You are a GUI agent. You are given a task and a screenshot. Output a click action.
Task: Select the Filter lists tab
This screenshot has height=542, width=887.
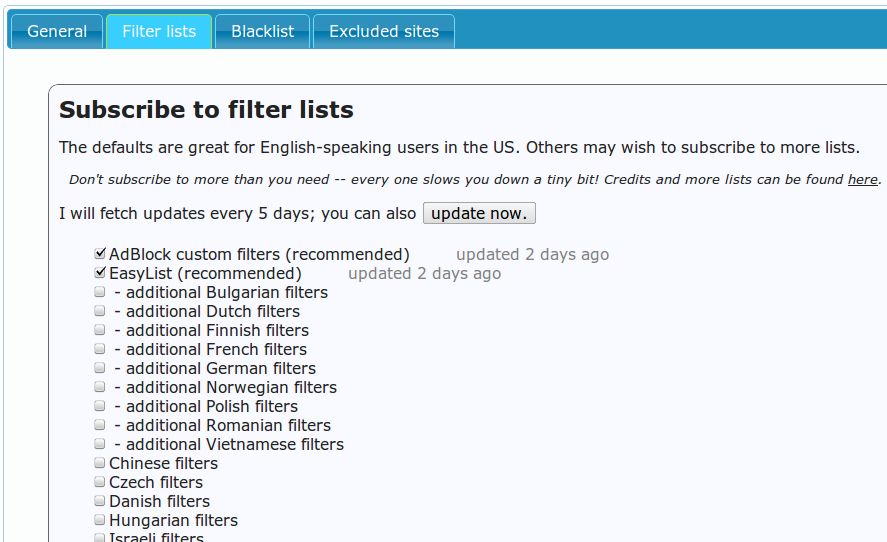(x=159, y=31)
